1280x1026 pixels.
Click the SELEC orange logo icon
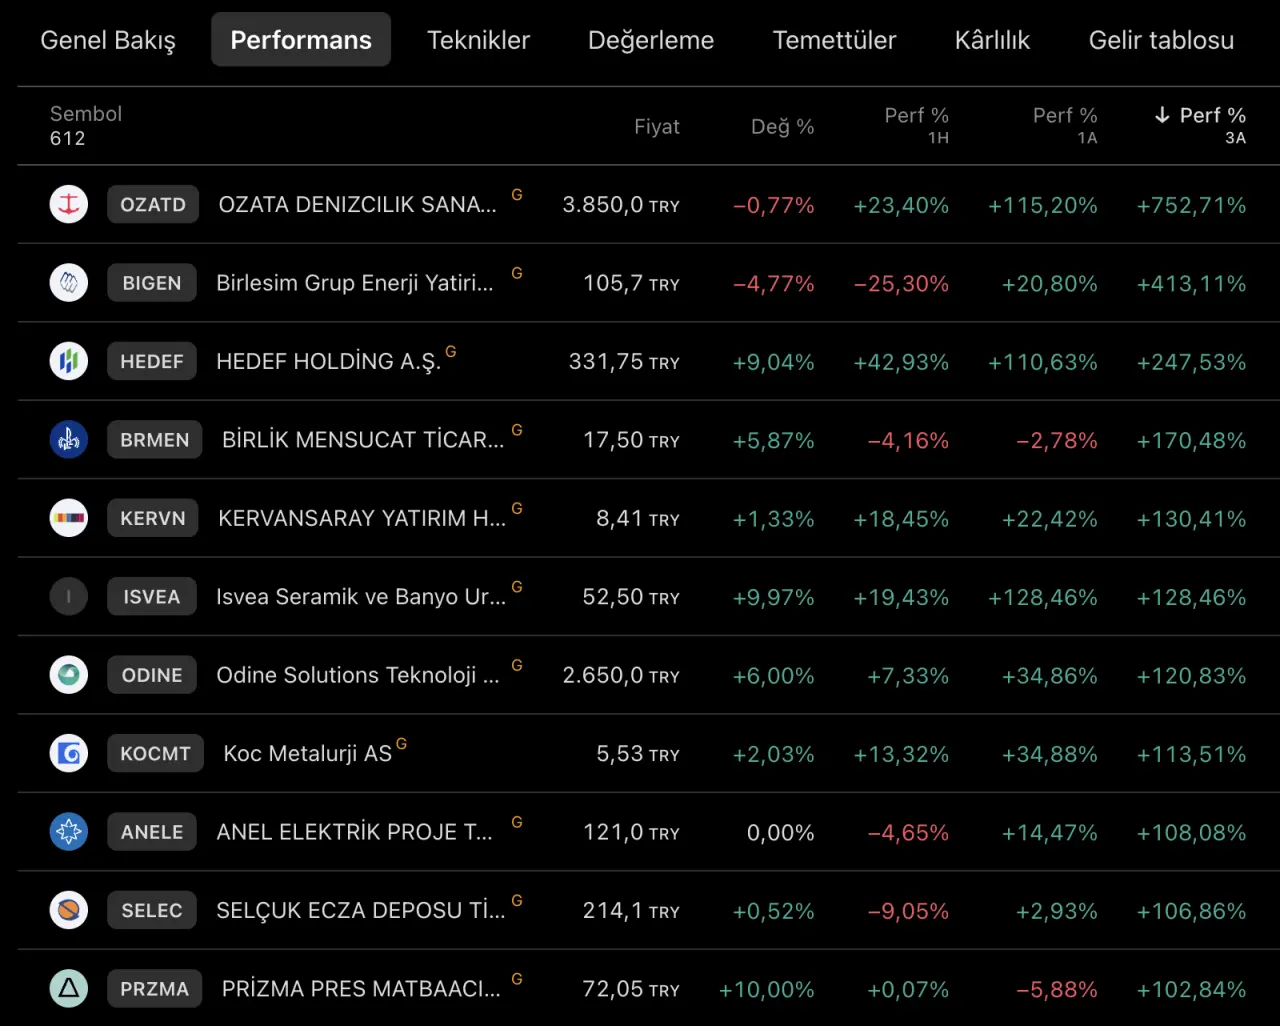(x=69, y=910)
